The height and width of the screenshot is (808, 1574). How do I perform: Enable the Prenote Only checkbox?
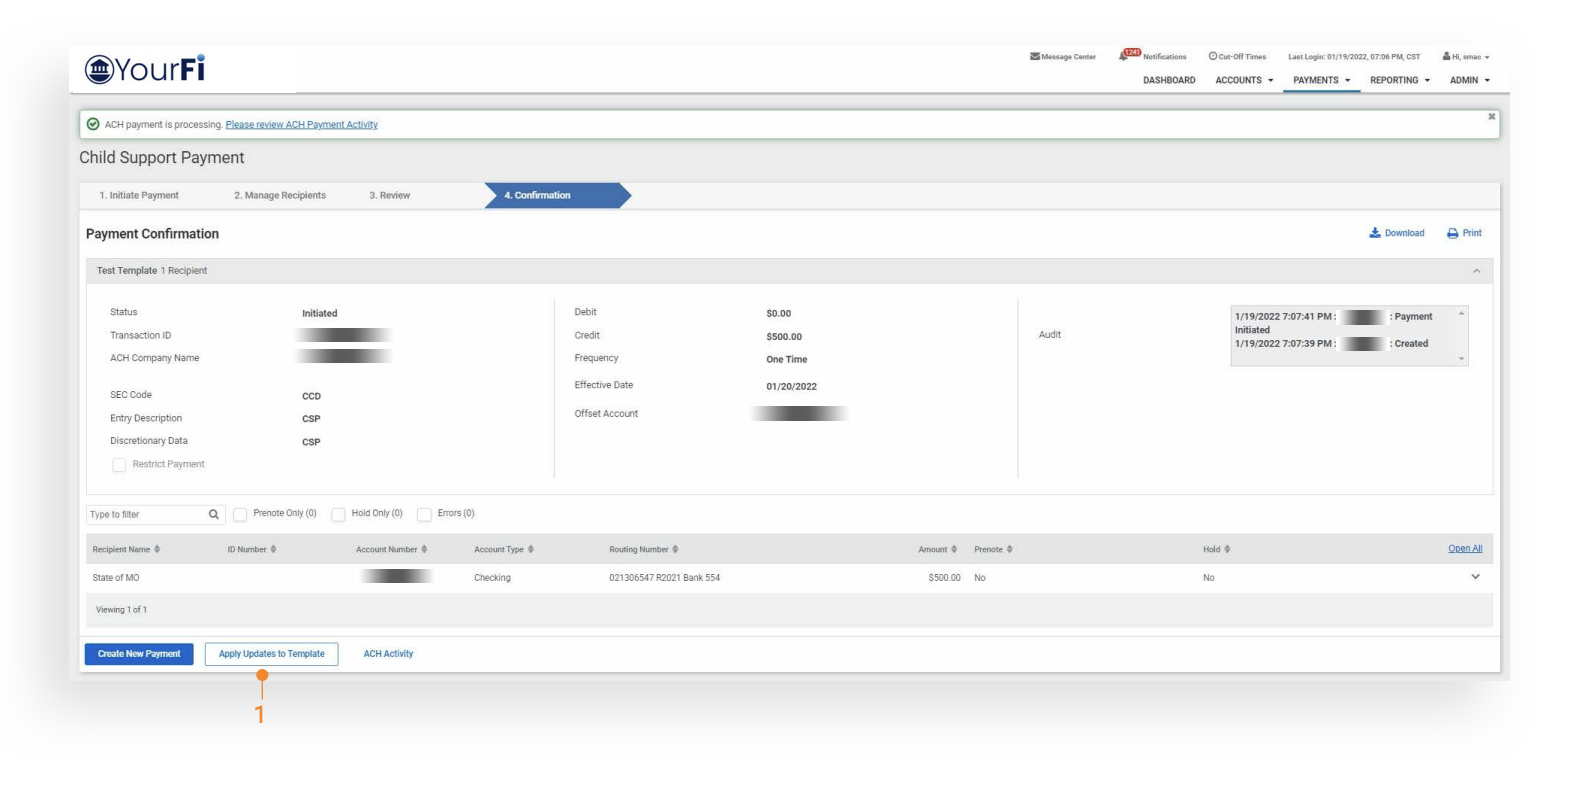[240, 514]
